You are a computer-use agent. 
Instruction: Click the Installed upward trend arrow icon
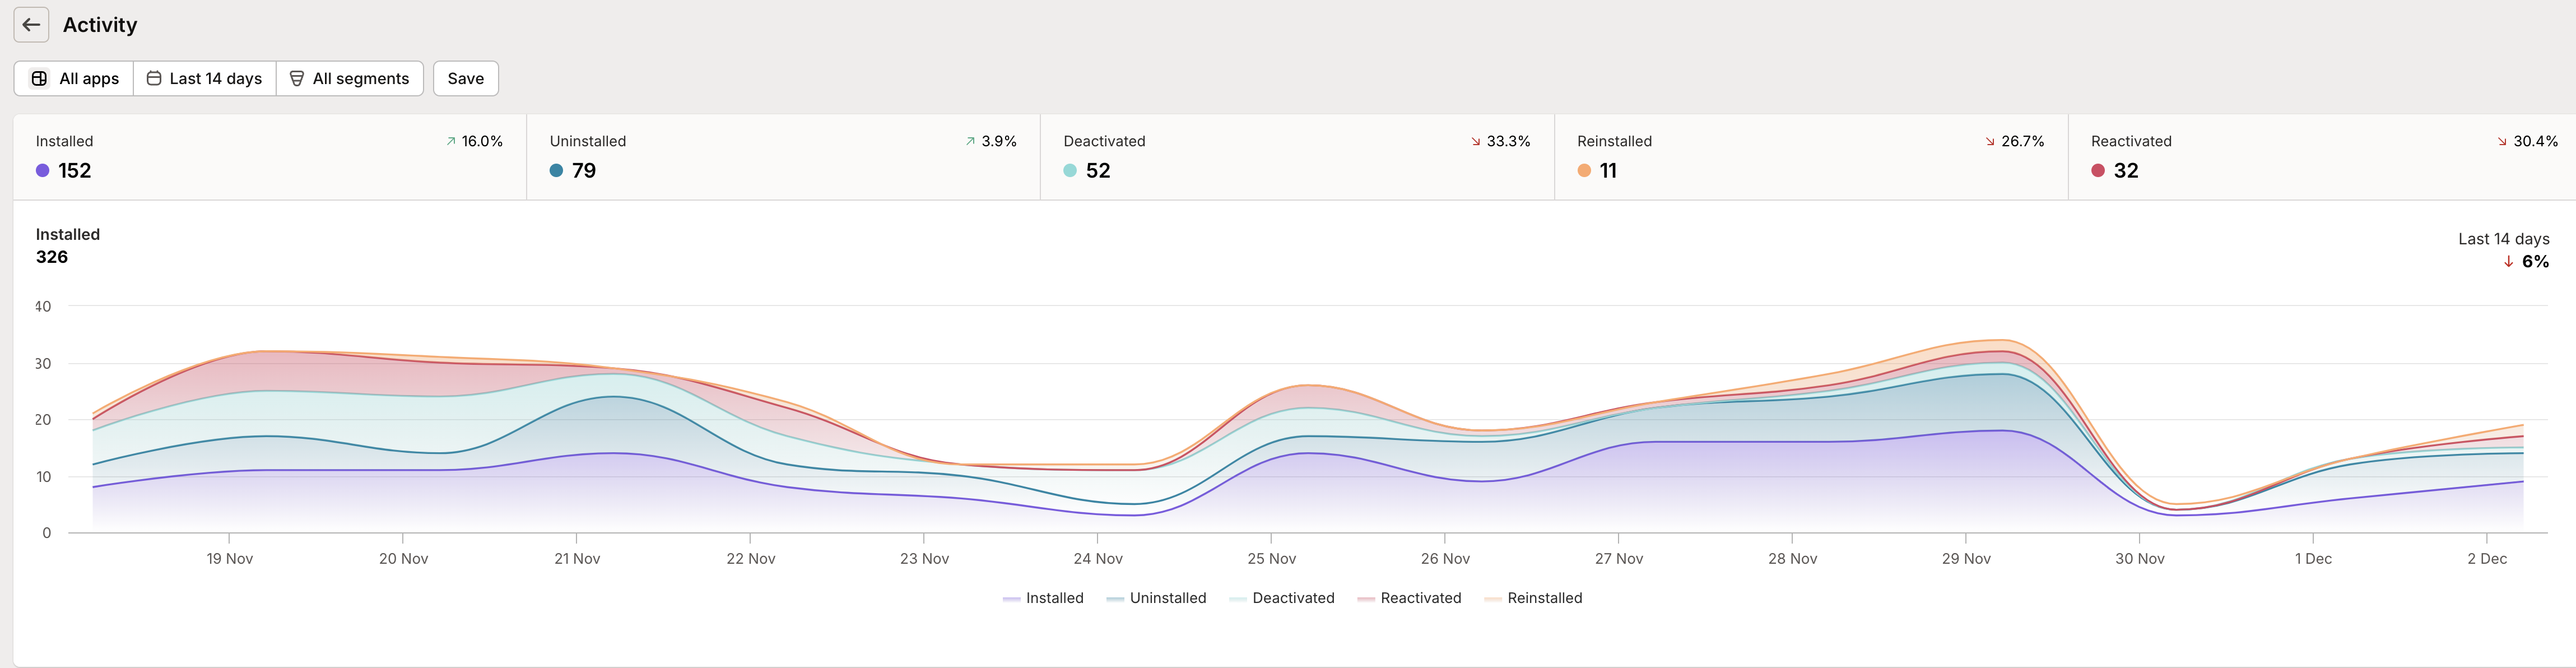[x=451, y=142]
